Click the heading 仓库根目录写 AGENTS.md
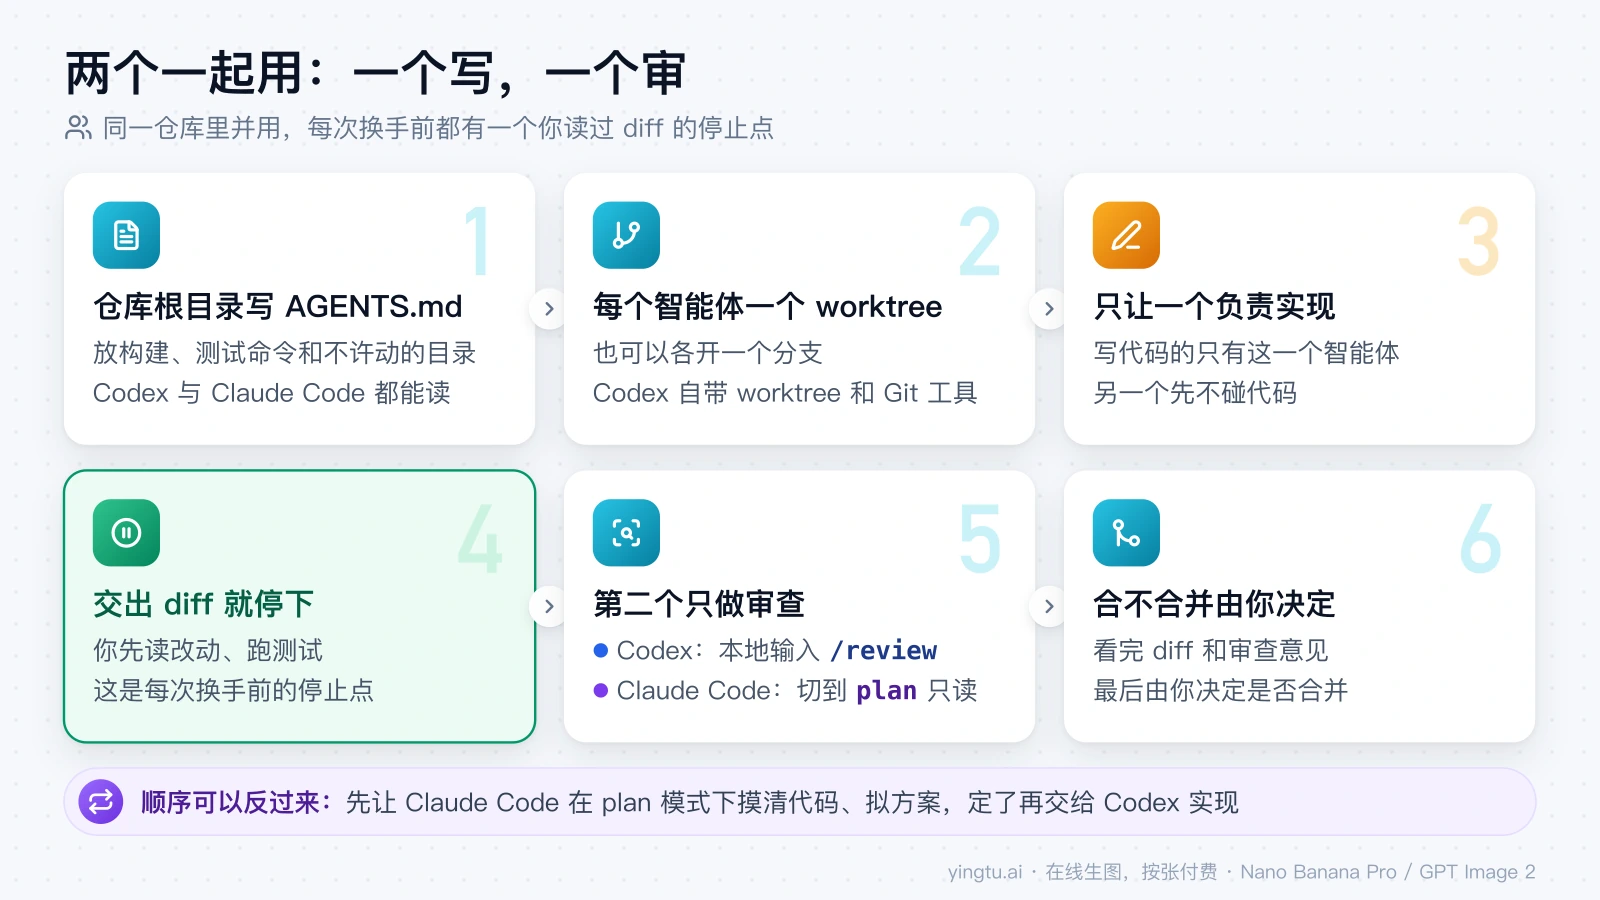1600x900 pixels. (x=278, y=306)
